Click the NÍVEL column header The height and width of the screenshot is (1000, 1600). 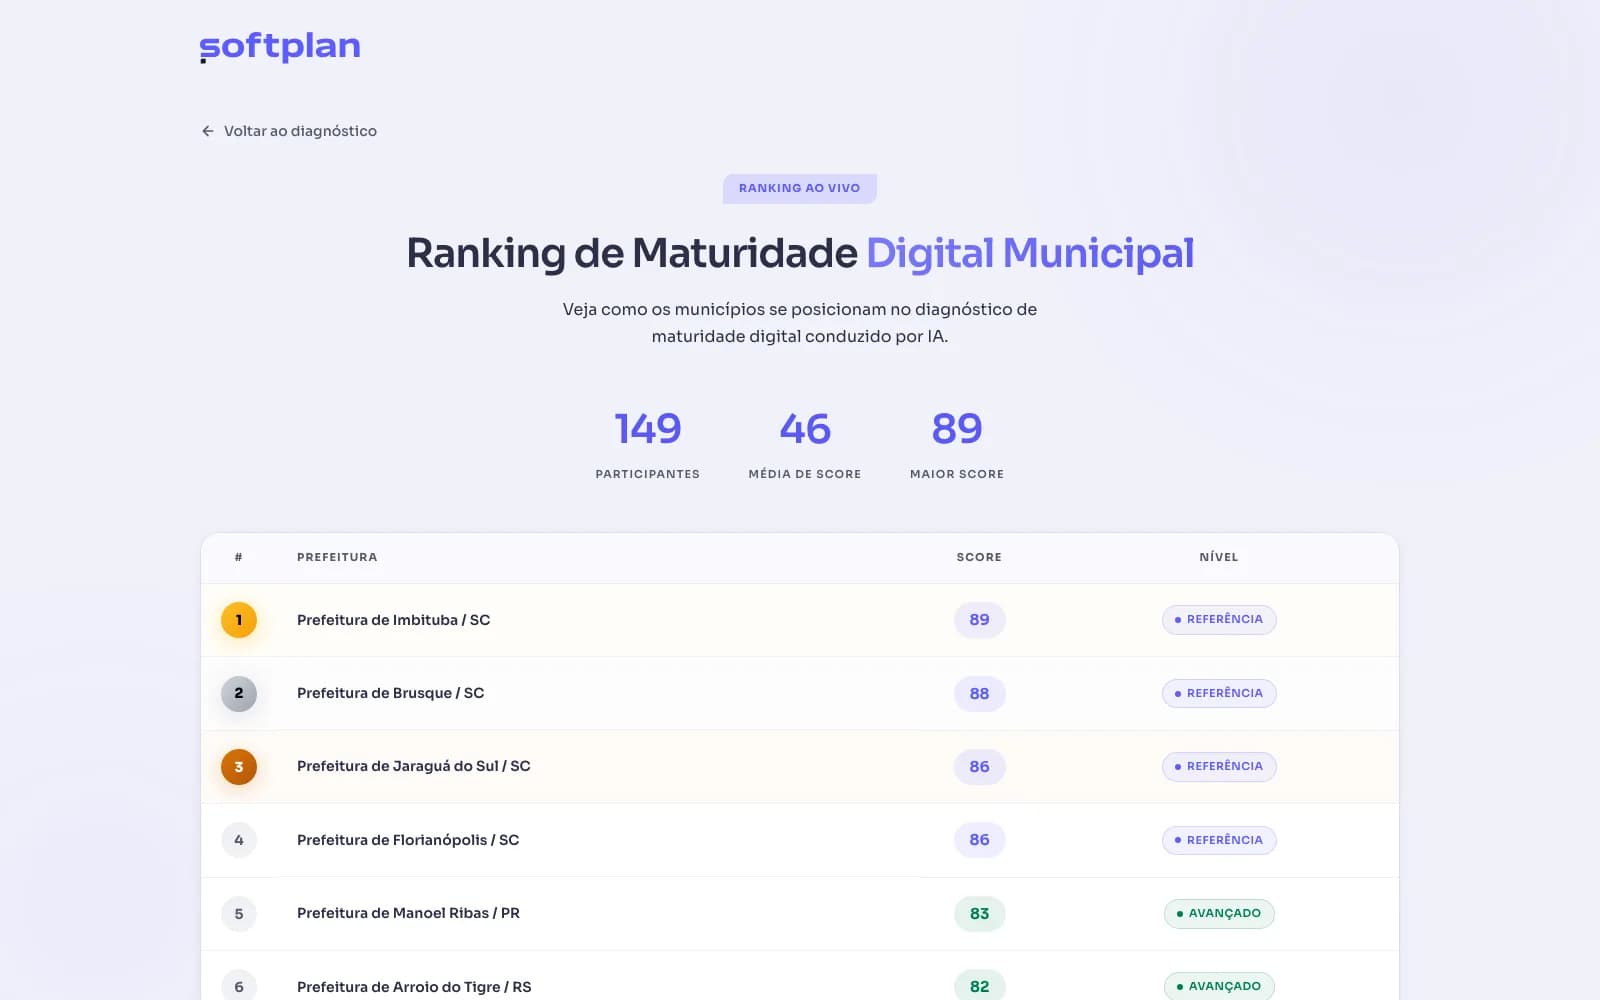point(1219,557)
